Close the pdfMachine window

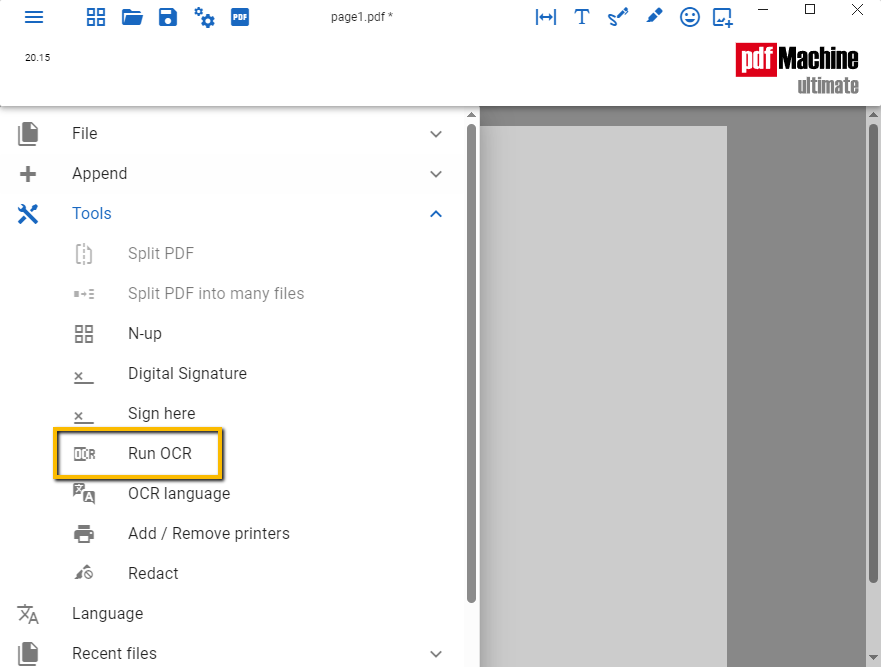[857, 9]
